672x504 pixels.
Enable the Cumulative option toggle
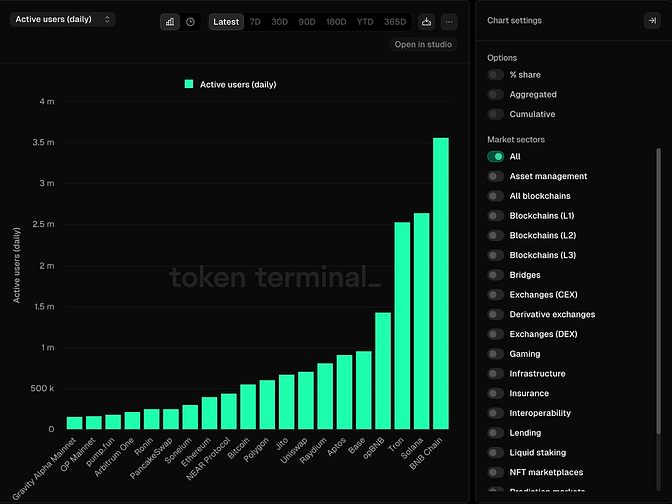[x=495, y=114]
